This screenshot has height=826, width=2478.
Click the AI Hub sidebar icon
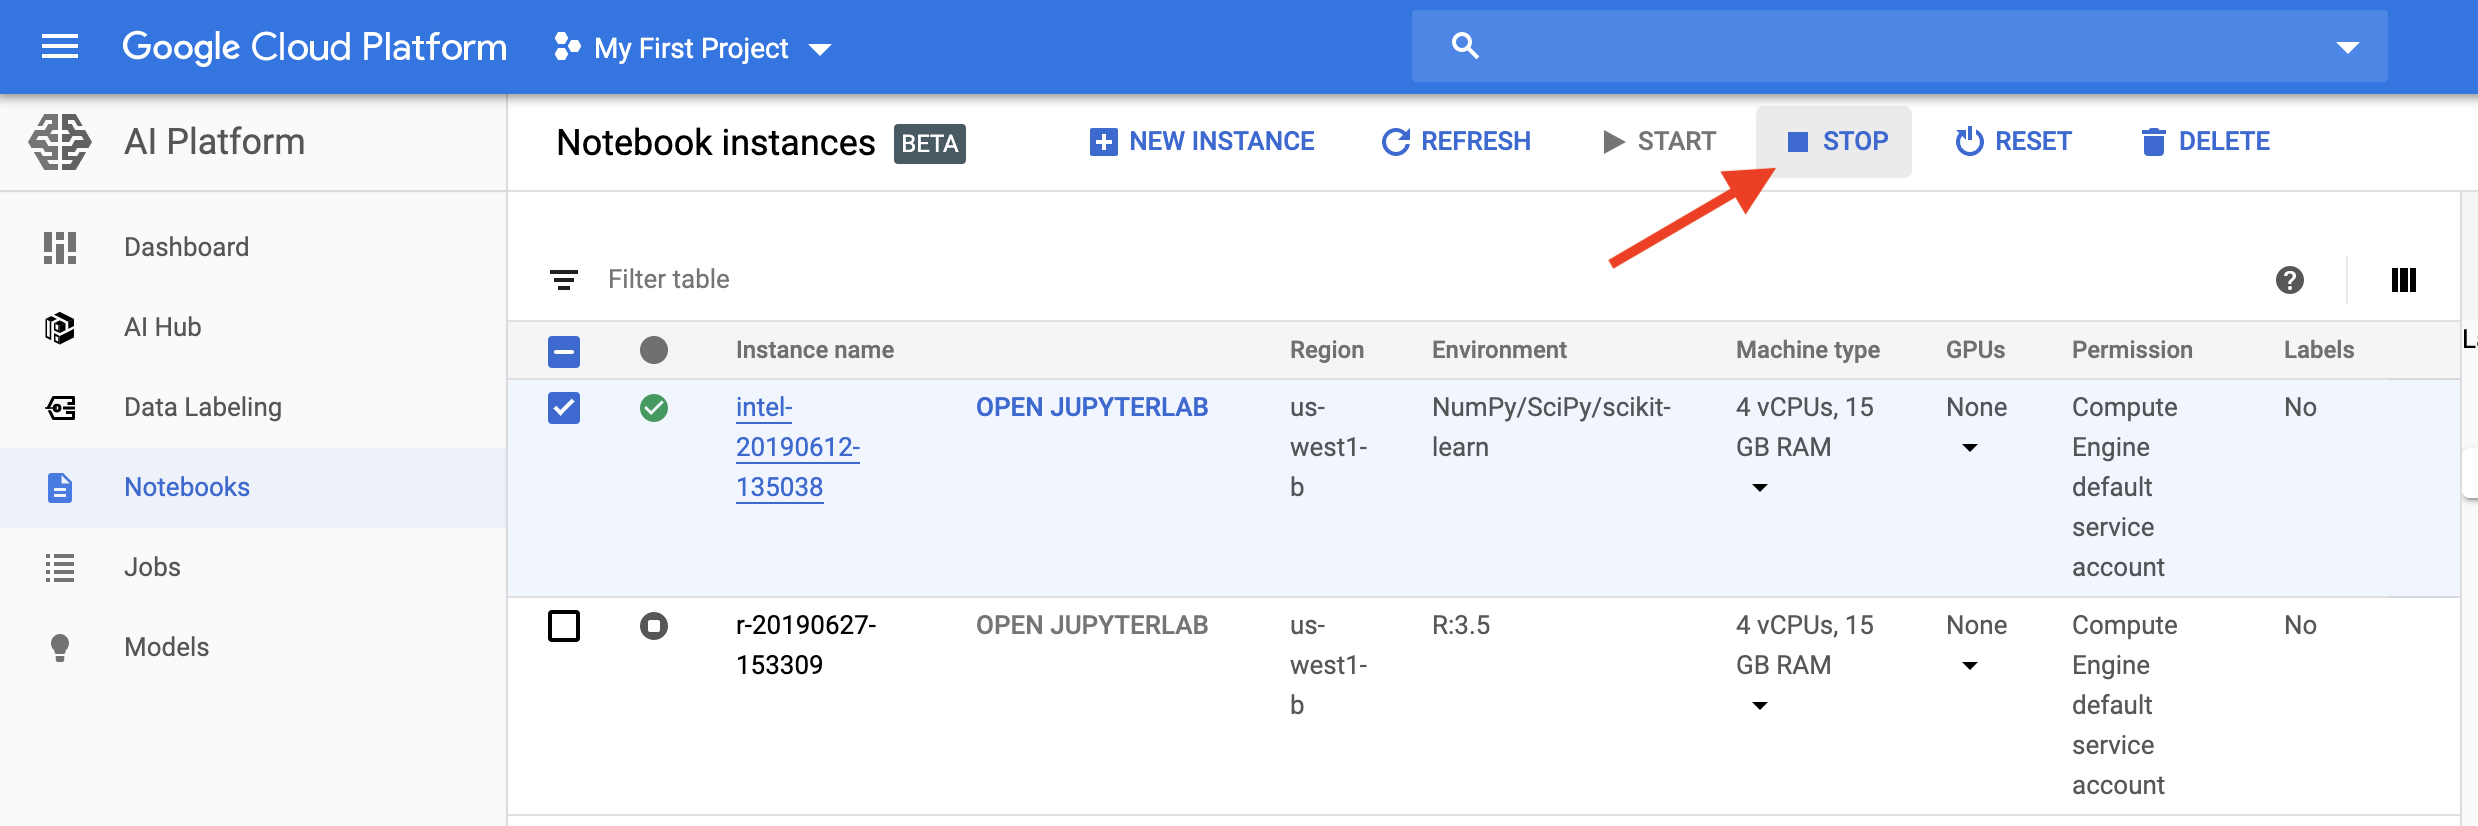tap(60, 327)
